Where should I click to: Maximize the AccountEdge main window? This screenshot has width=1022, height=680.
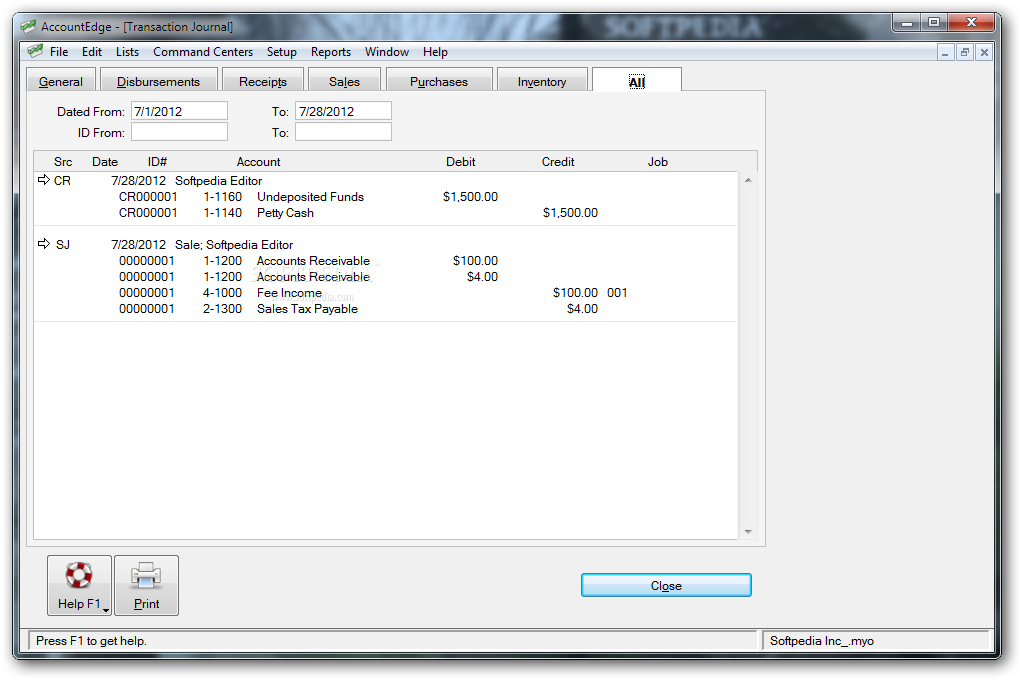click(x=933, y=23)
